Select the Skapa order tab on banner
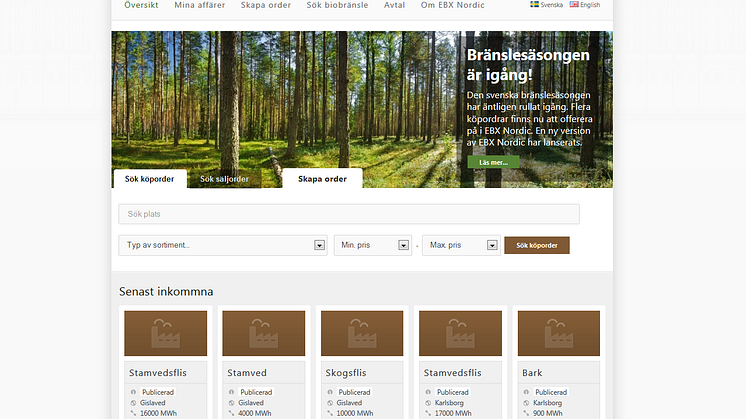 (322, 179)
